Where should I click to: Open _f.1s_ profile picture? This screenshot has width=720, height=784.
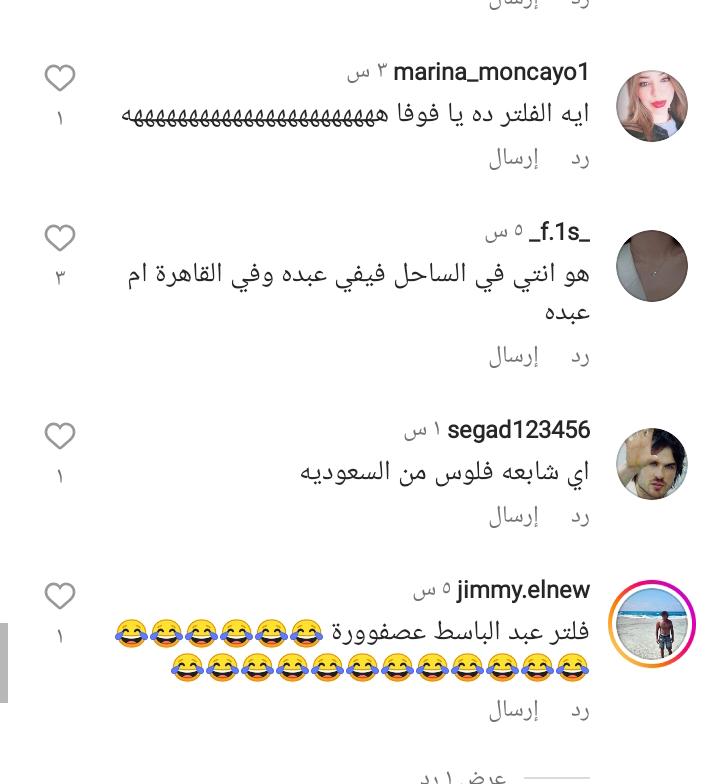(x=652, y=266)
